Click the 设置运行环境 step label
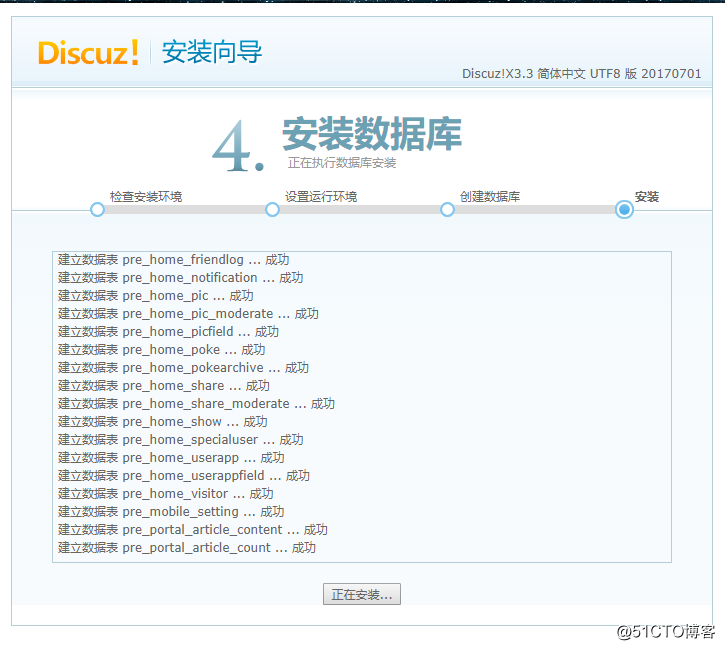This screenshot has height=650, width=725. (x=321, y=196)
